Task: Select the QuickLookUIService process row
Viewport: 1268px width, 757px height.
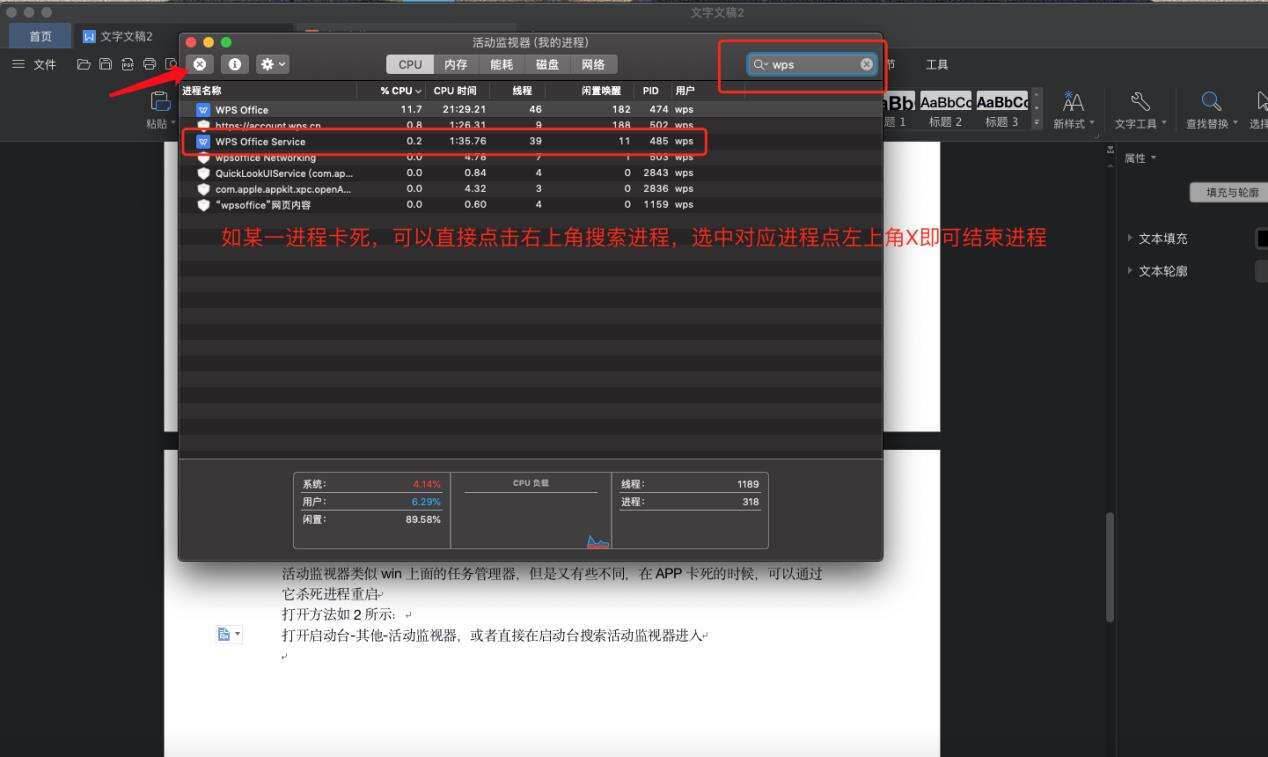Action: pyautogui.click(x=530, y=173)
